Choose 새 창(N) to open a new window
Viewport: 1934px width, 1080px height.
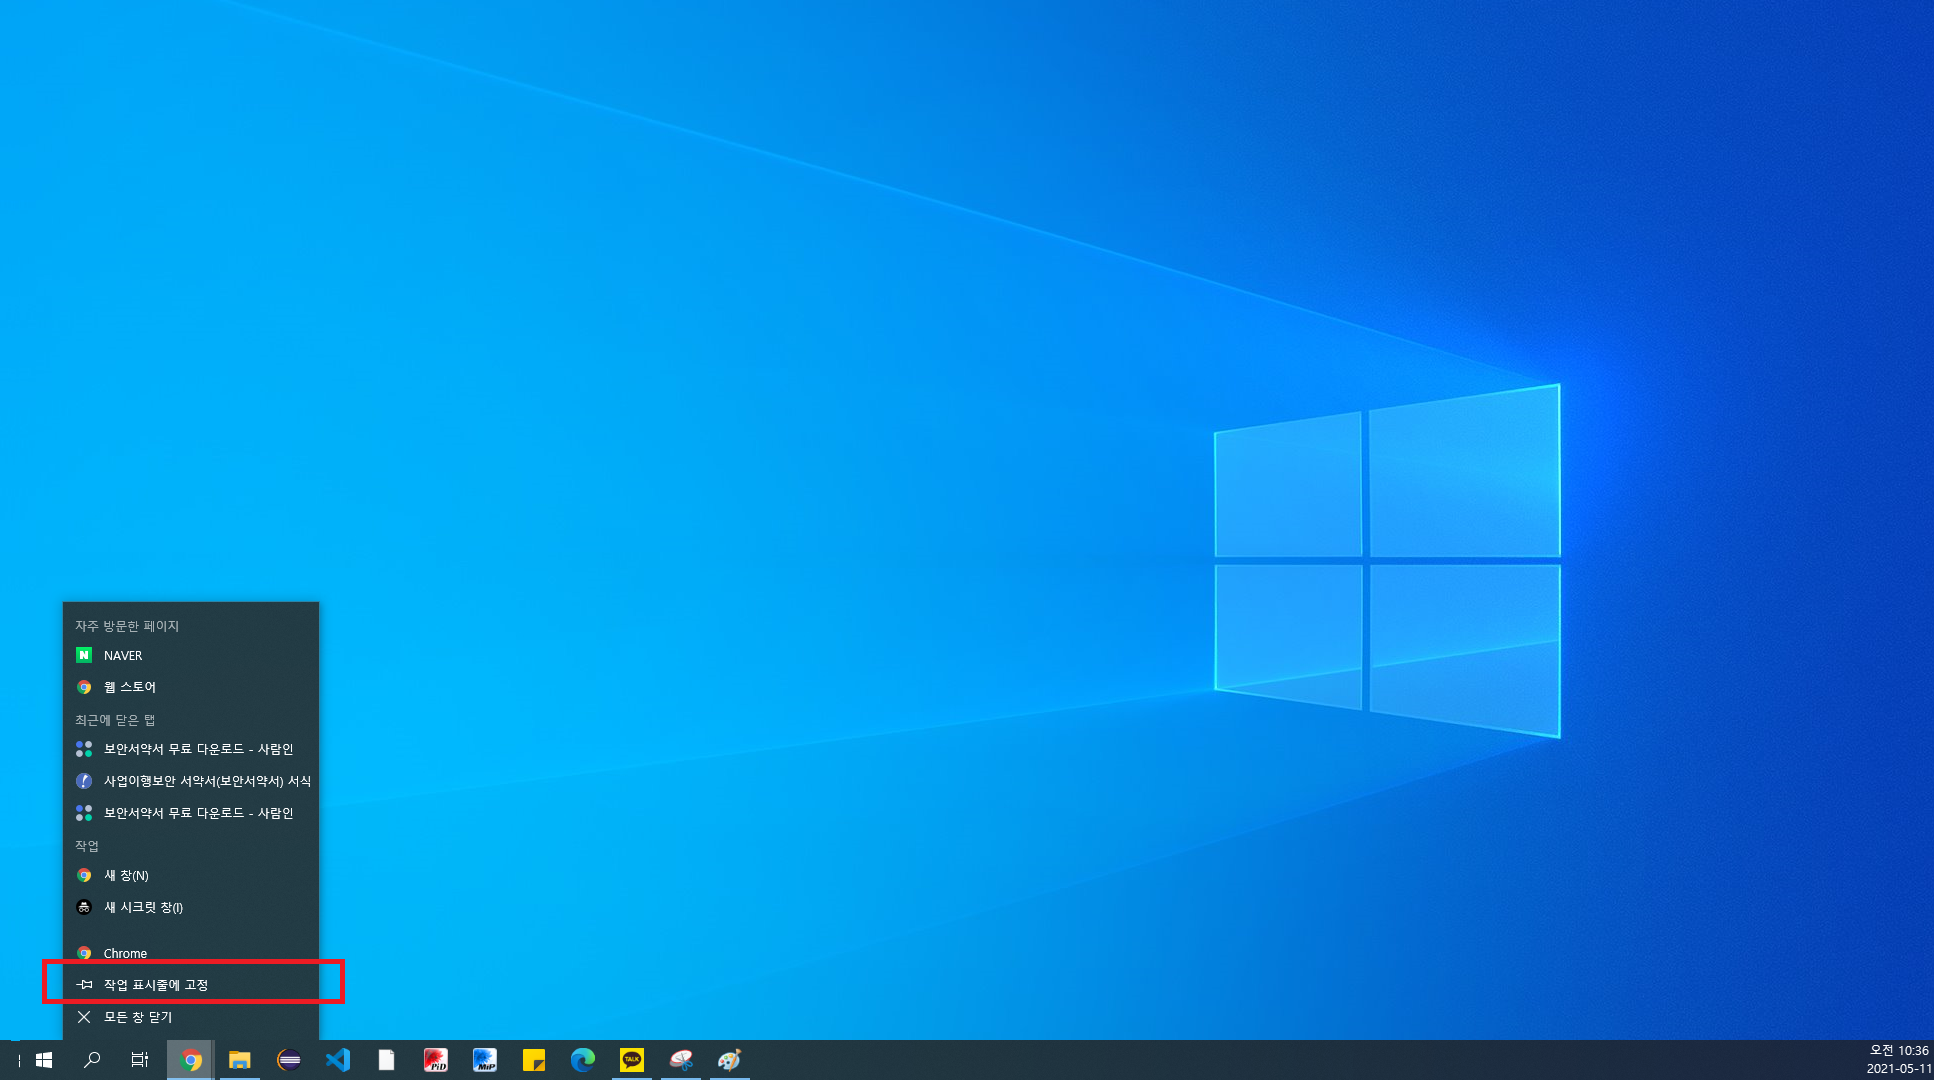coord(126,875)
